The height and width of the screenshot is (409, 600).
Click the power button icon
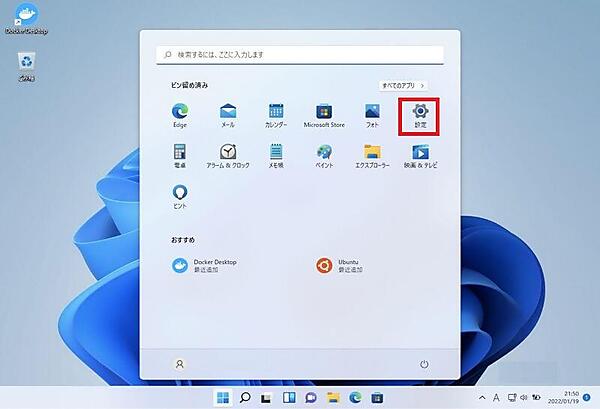tap(424, 364)
